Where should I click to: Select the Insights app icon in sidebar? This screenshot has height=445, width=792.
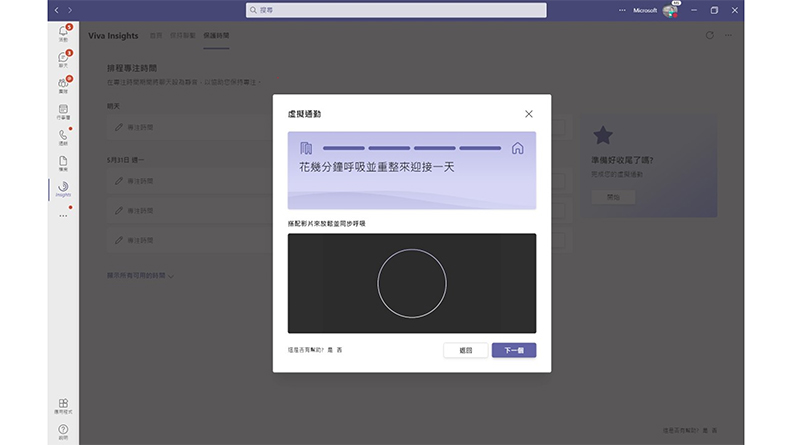(x=63, y=189)
